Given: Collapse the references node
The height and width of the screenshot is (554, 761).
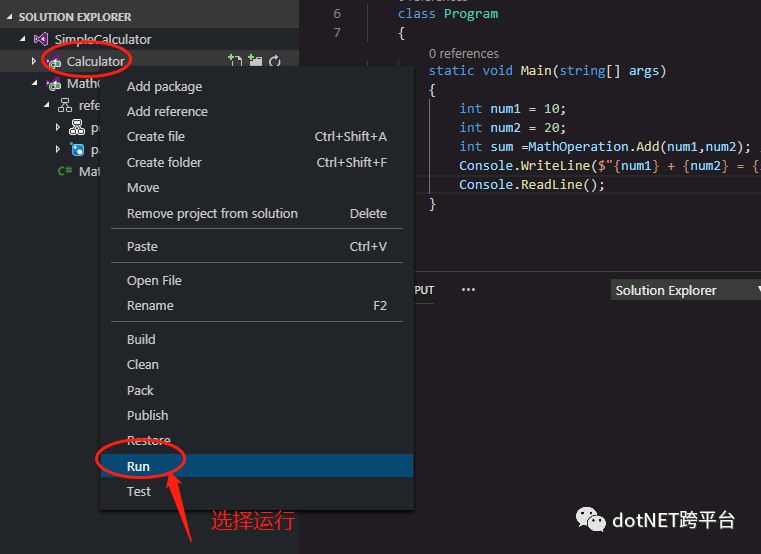Looking at the screenshot, I should (x=47, y=105).
